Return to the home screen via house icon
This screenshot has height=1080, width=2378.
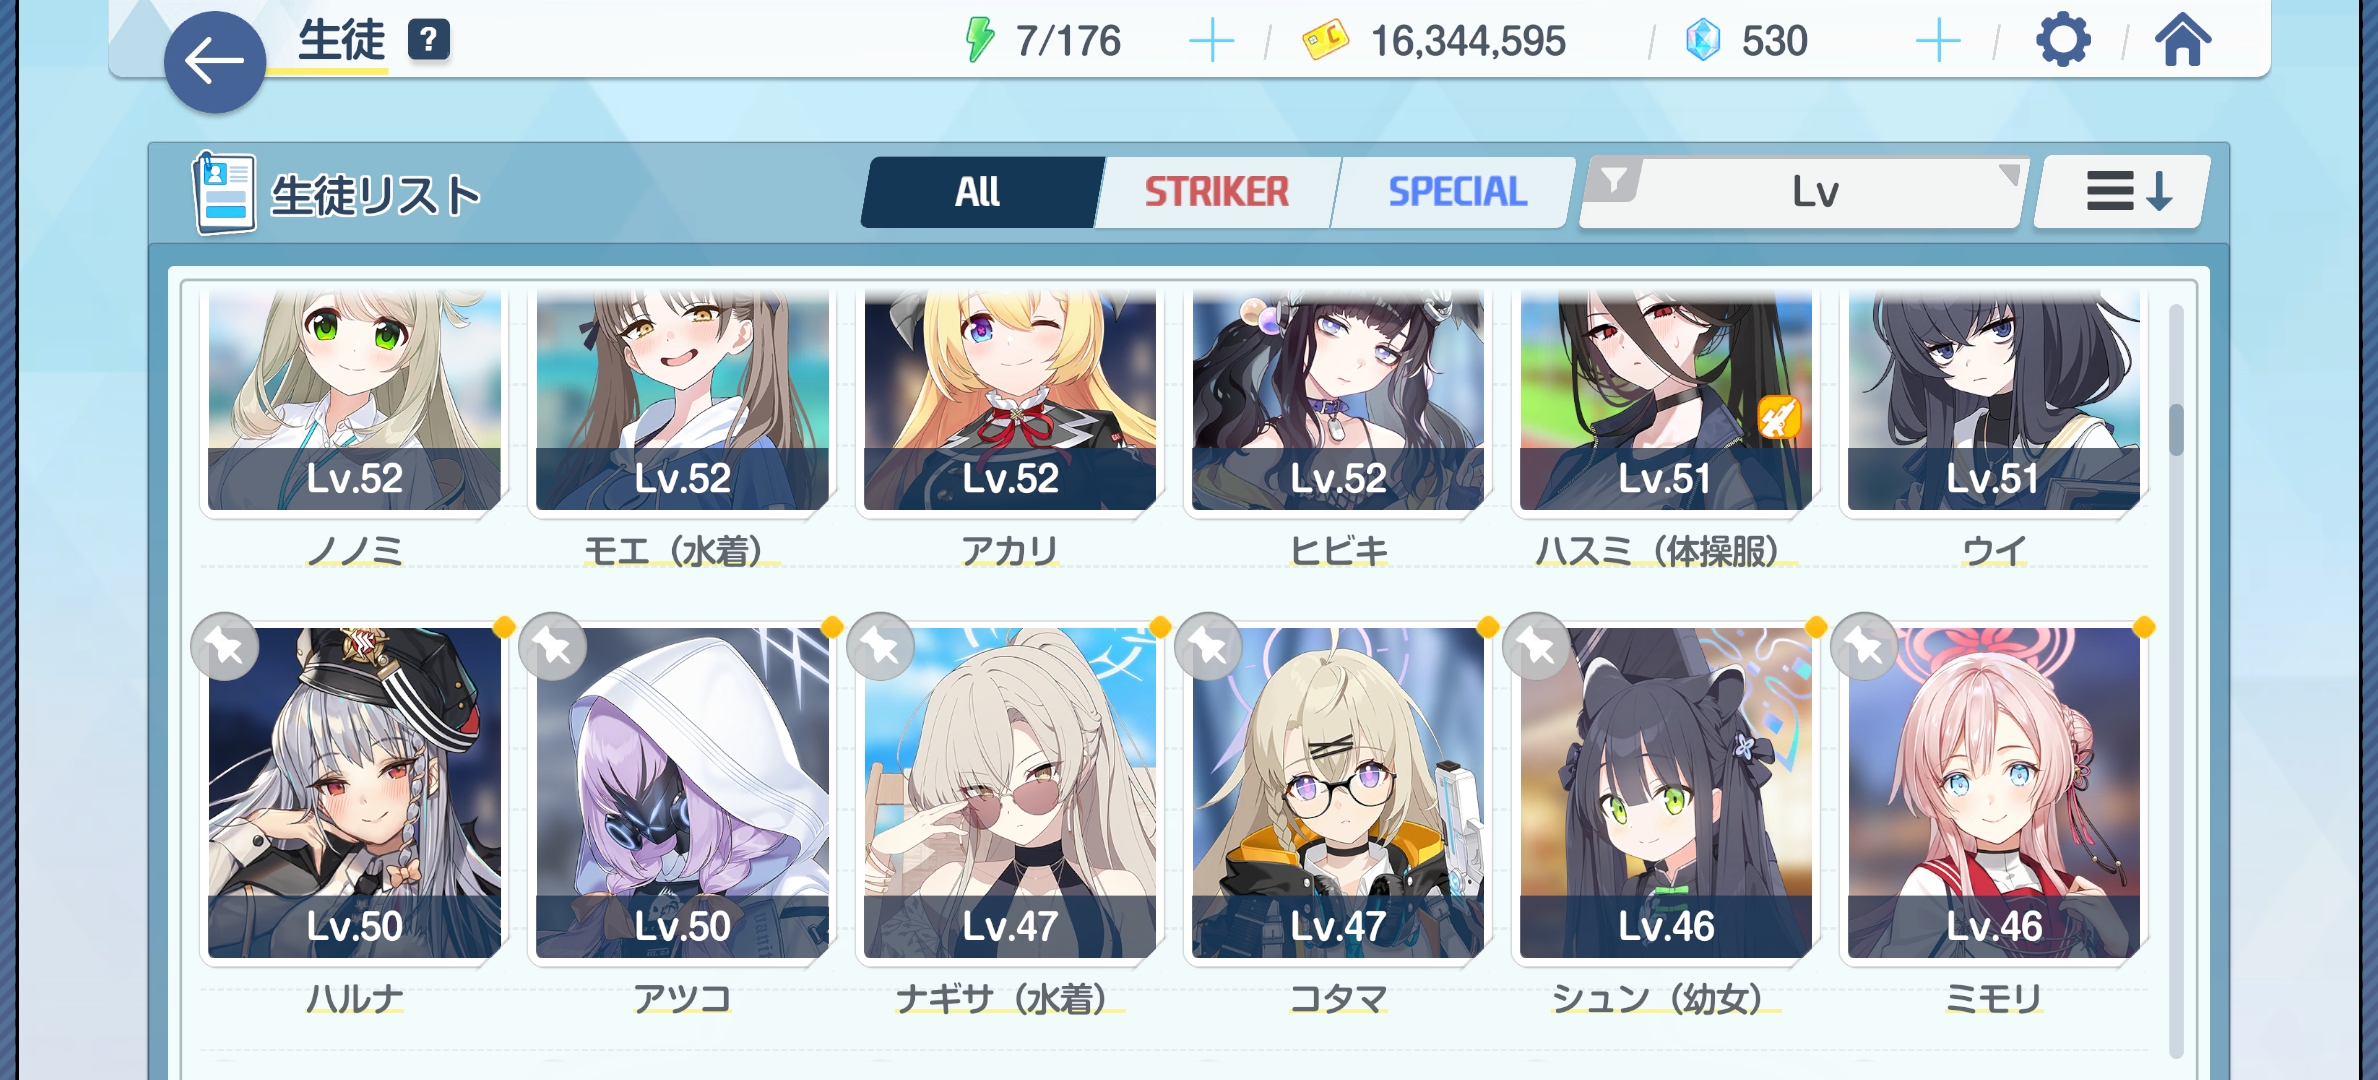(2182, 40)
